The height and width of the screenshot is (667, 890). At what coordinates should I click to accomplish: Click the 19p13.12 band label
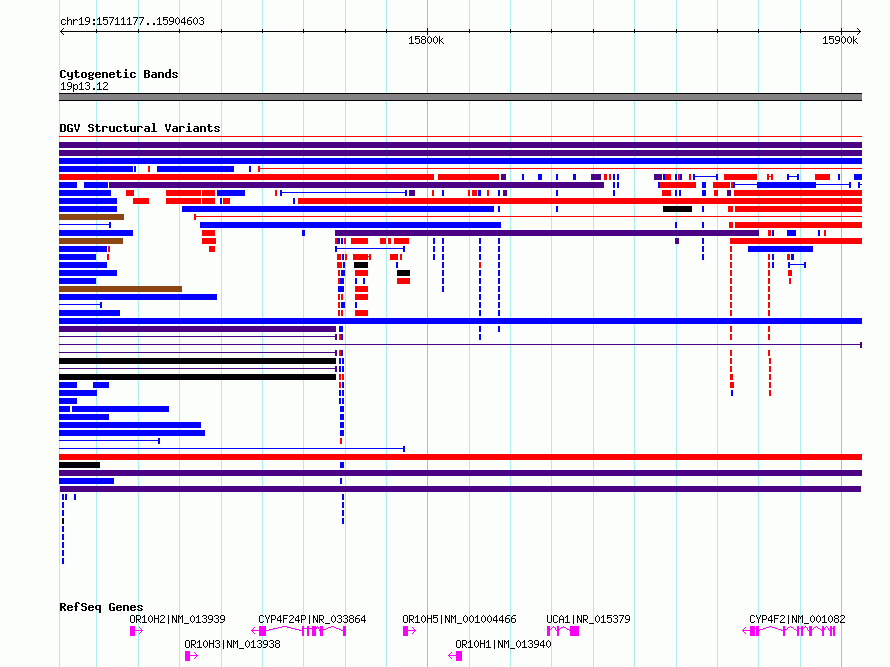tap(84, 86)
